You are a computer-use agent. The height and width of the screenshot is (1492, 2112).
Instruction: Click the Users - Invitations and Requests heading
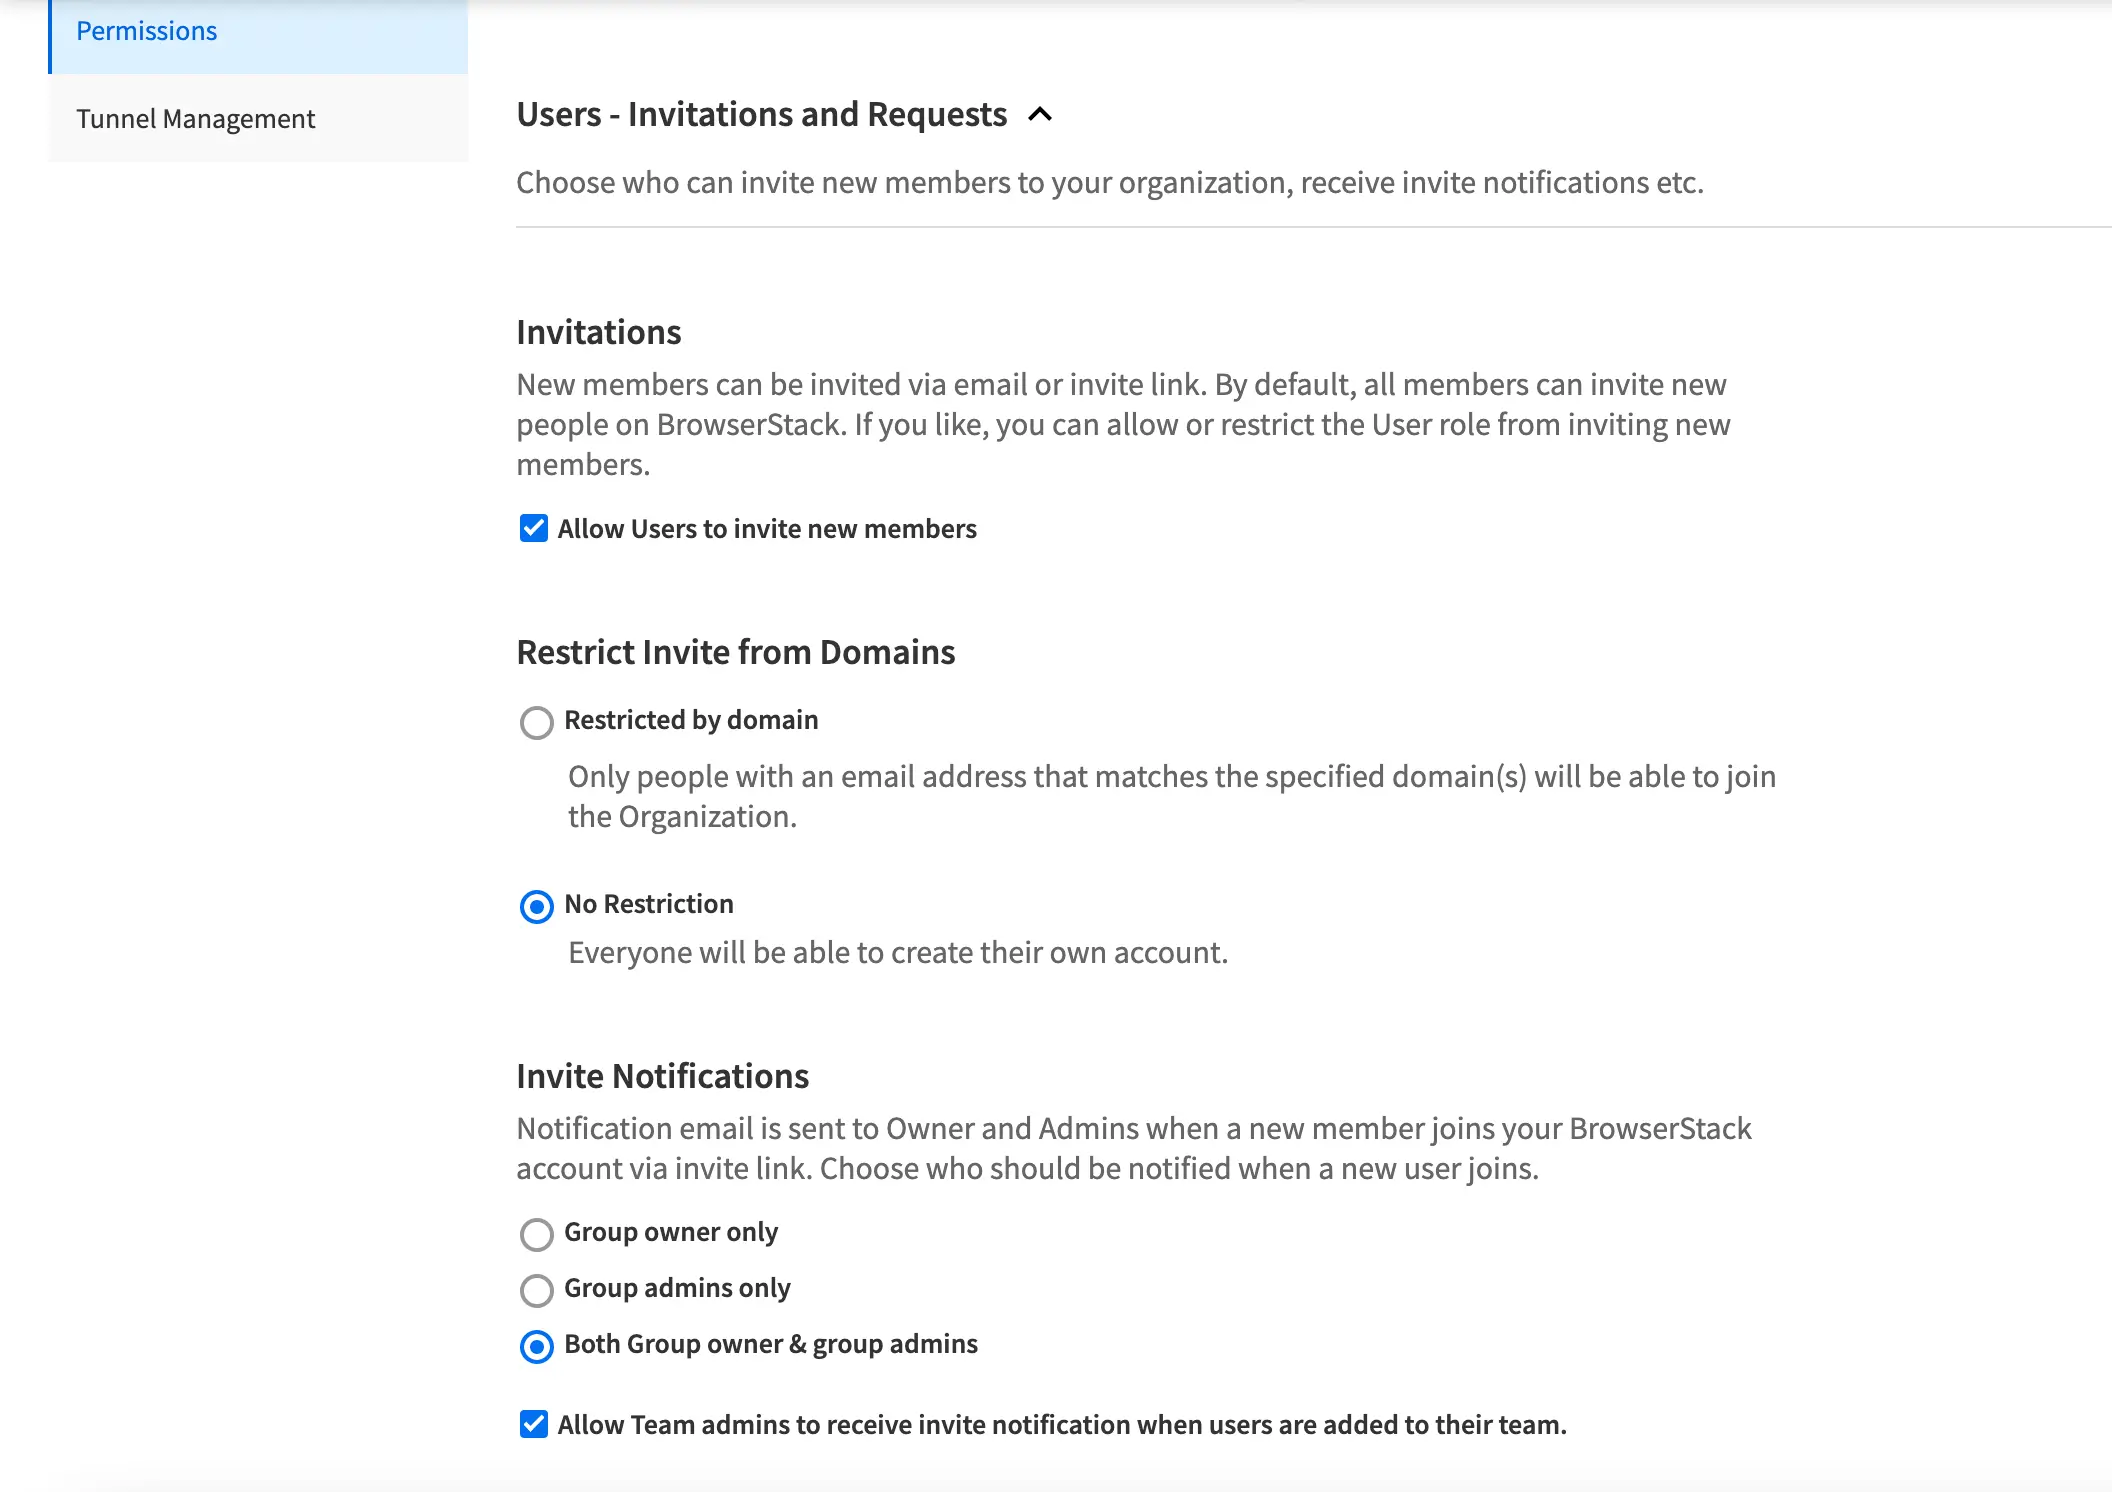[761, 115]
